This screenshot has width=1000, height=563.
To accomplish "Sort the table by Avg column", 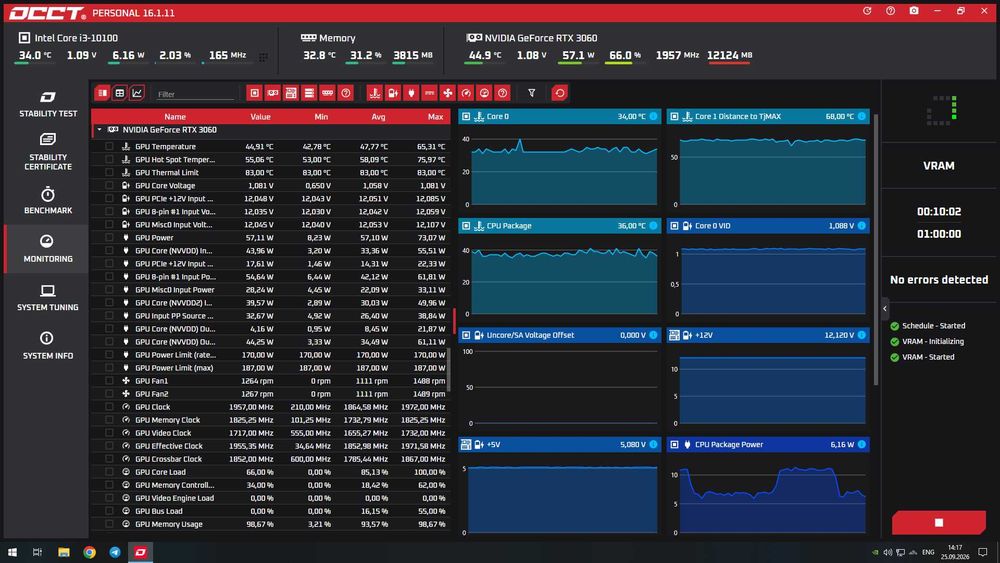I will point(378,117).
